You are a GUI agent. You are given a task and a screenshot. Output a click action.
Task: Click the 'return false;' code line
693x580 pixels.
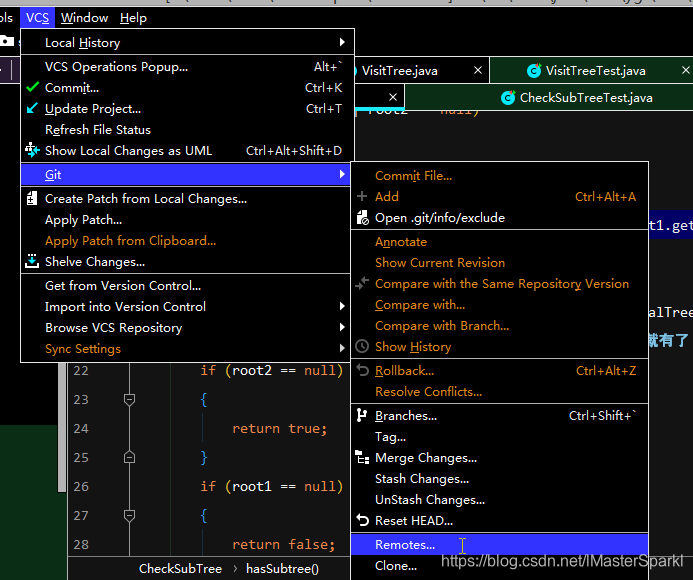tap(283, 544)
